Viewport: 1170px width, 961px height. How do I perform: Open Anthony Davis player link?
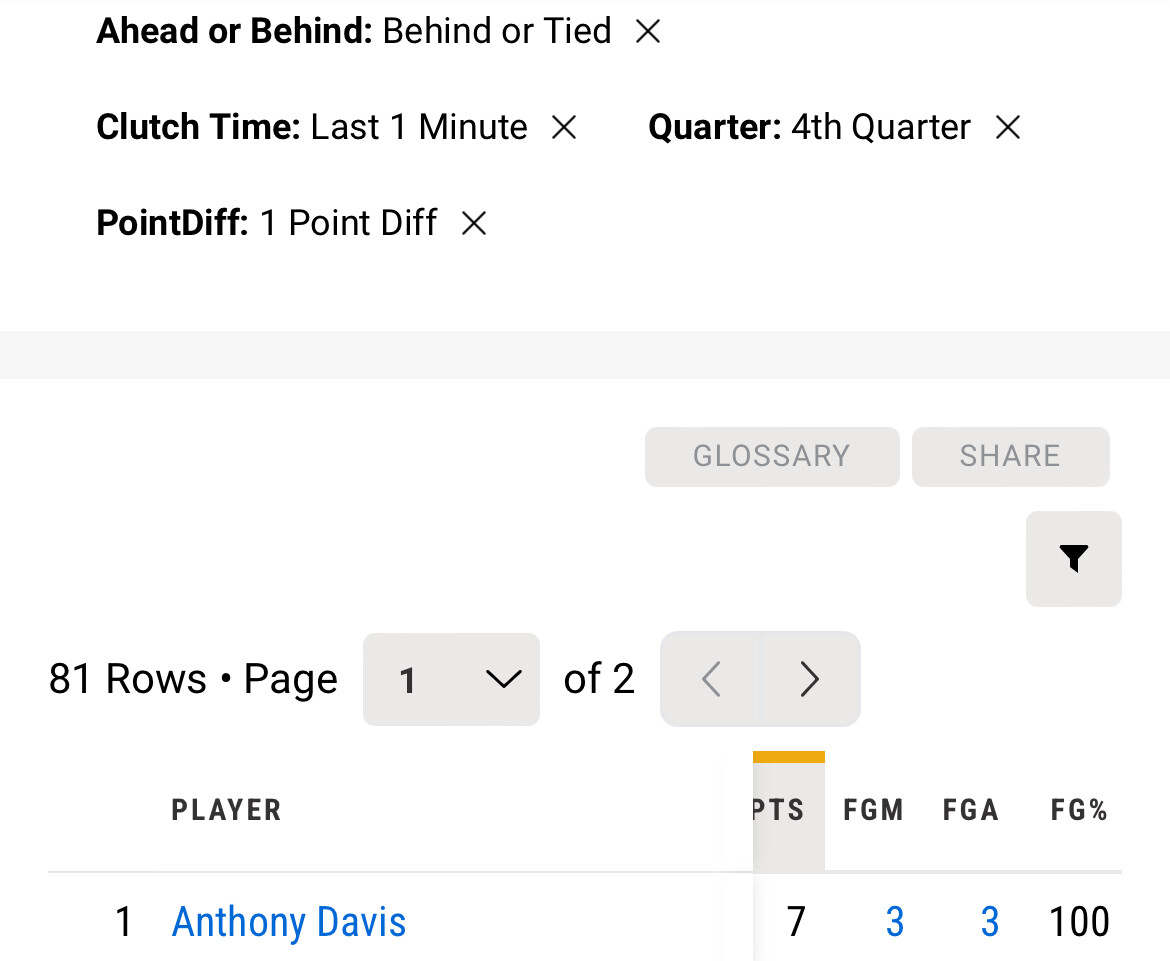[289, 921]
